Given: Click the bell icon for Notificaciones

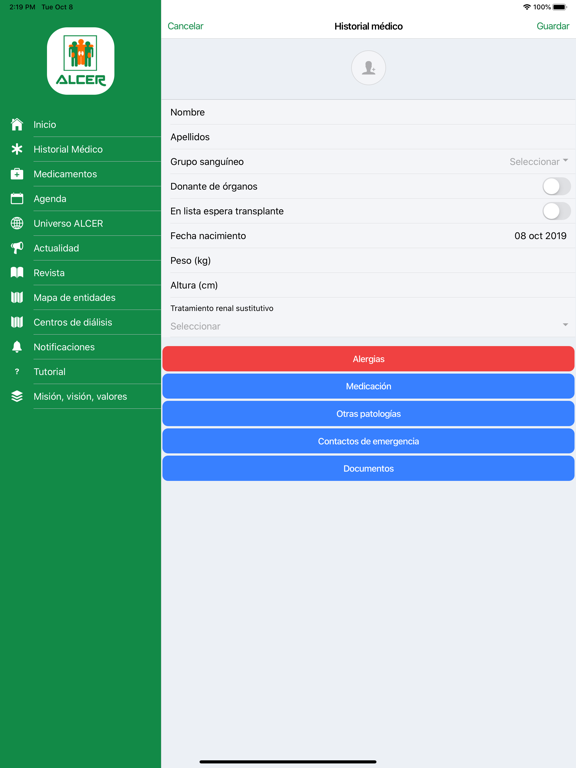Looking at the screenshot, I should tap(17, 347).
